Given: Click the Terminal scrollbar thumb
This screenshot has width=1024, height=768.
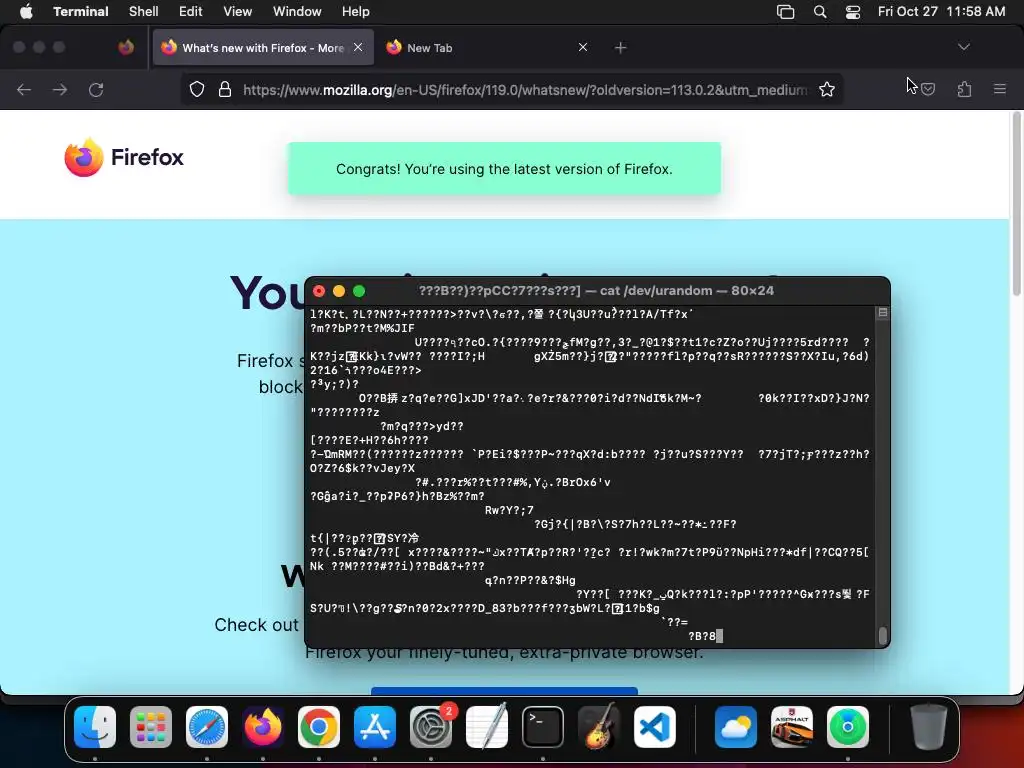Looking at the screenshot, I should [883, 636].
